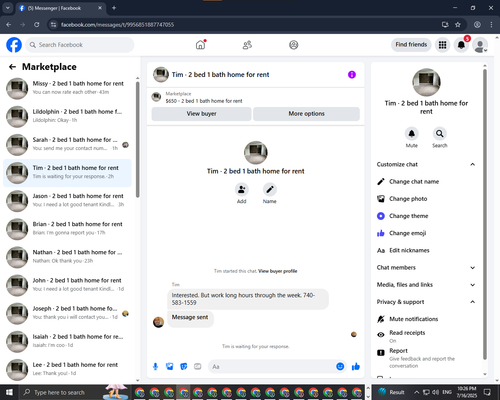Open the Jason conversation
This screenshot has width=500, height=400.
(67, 201)
